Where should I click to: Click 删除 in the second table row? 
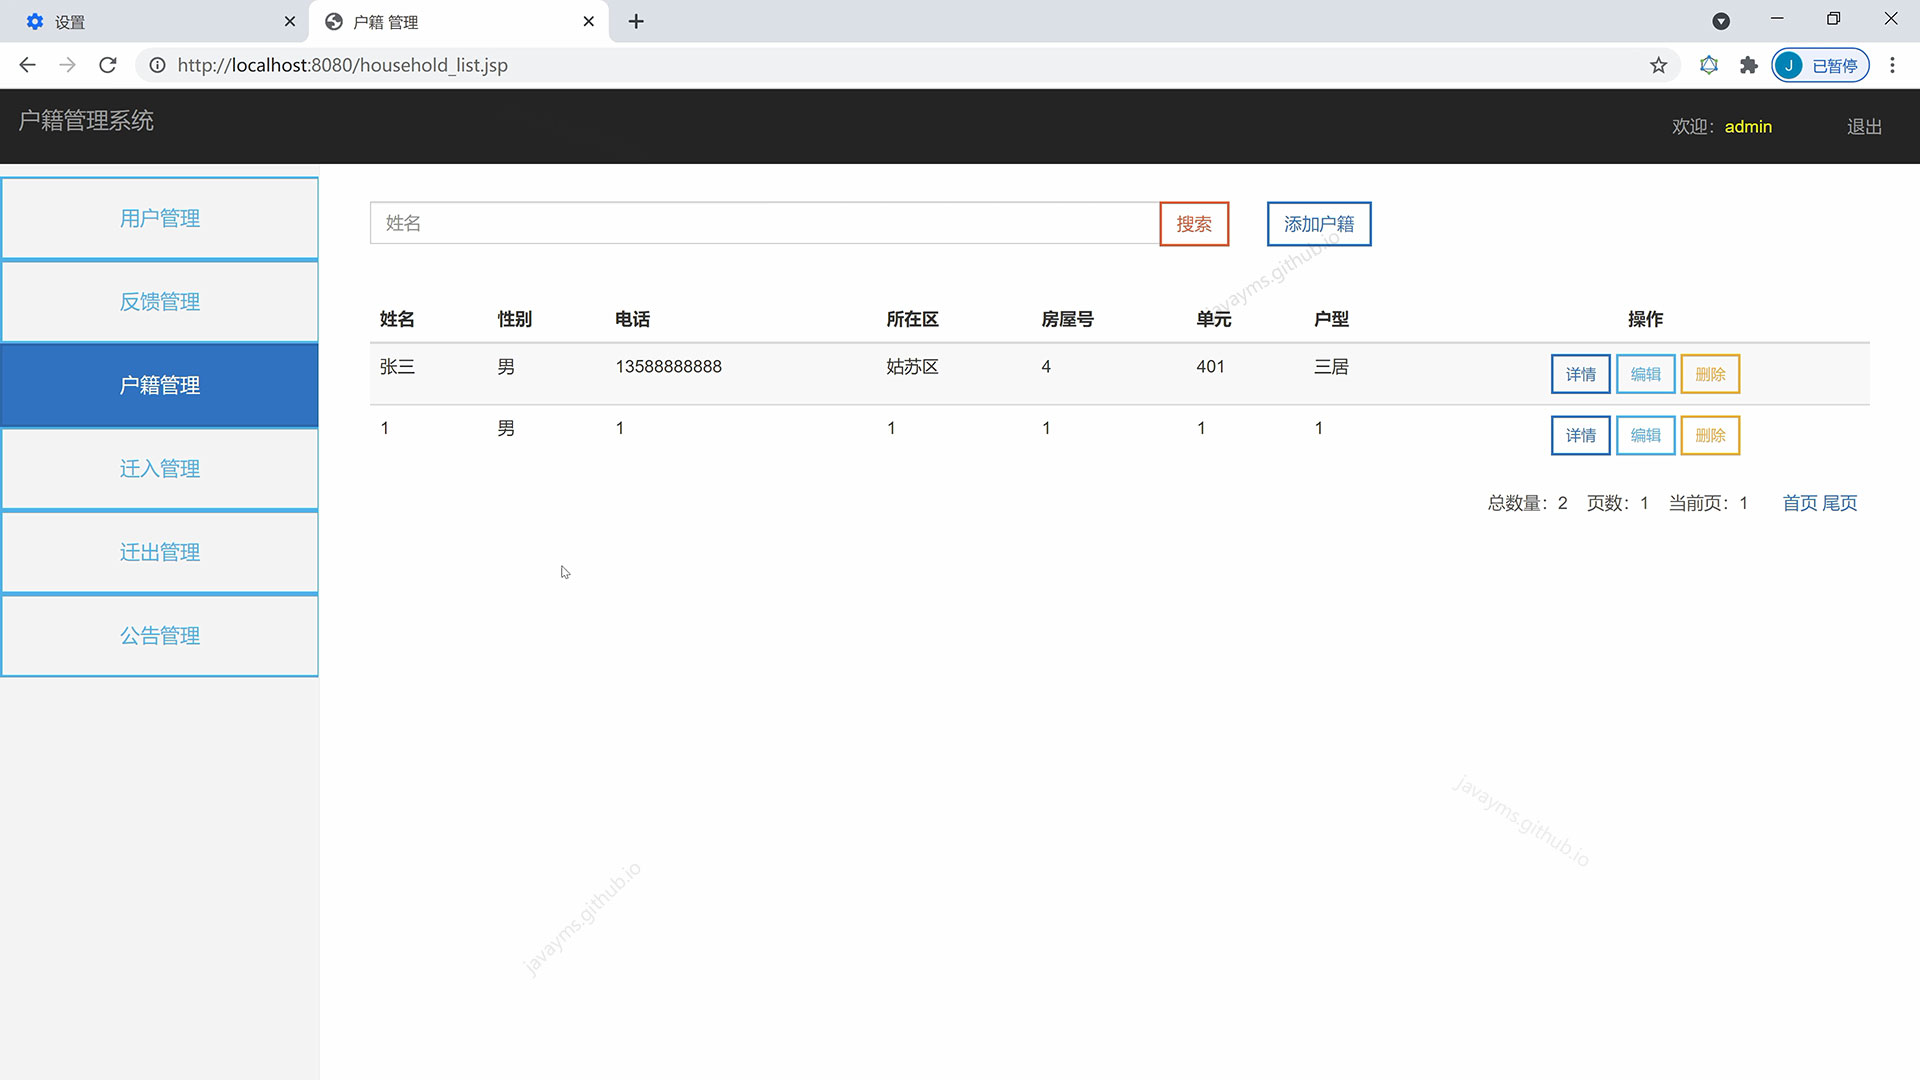pos(1710,435)
